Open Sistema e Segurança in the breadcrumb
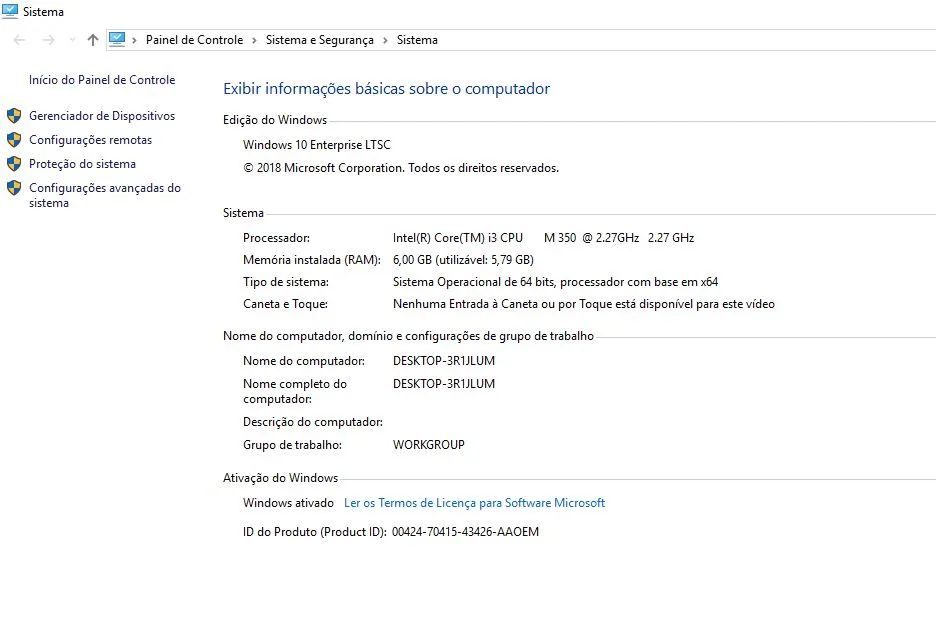This screenshot has height=640, width=936. click(319, 40)
